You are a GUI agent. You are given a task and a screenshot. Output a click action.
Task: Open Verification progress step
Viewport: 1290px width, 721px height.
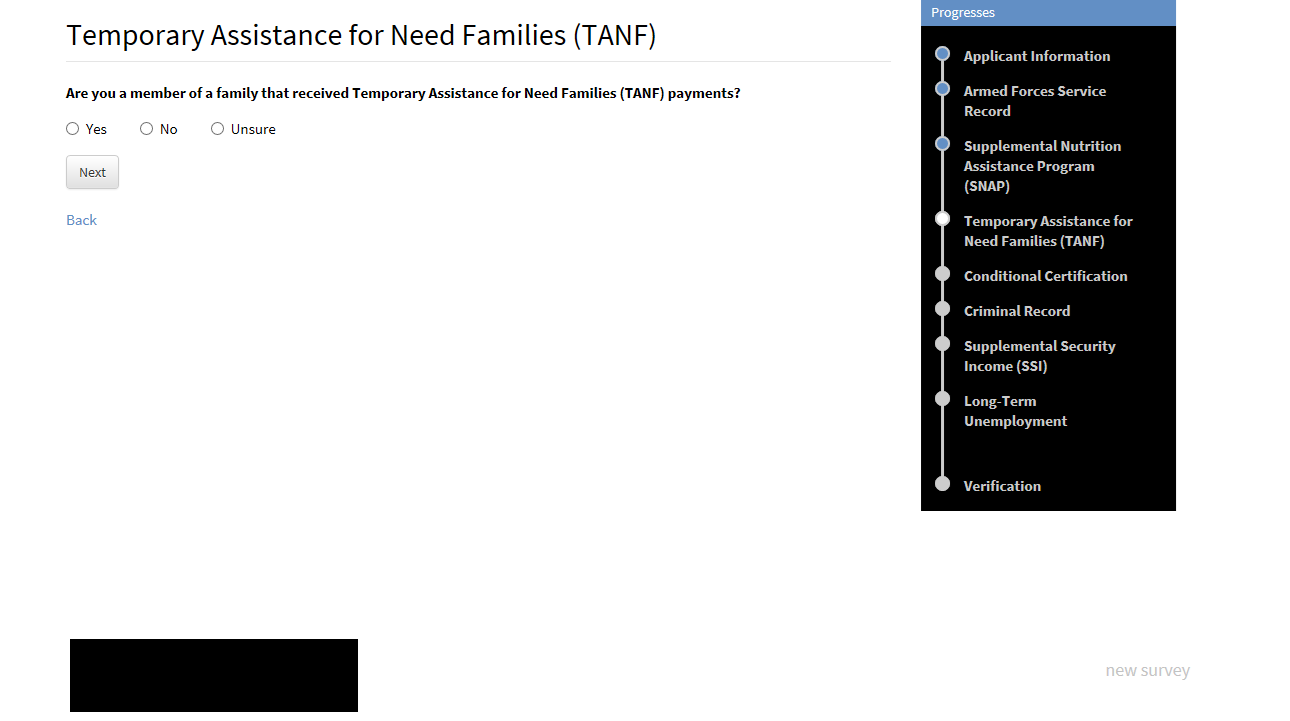1002,486
